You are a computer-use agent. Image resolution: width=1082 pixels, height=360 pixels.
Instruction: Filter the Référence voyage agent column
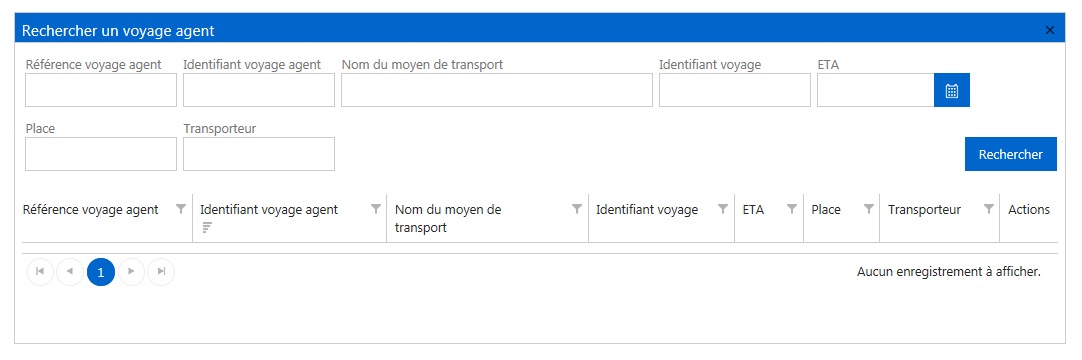181,209
